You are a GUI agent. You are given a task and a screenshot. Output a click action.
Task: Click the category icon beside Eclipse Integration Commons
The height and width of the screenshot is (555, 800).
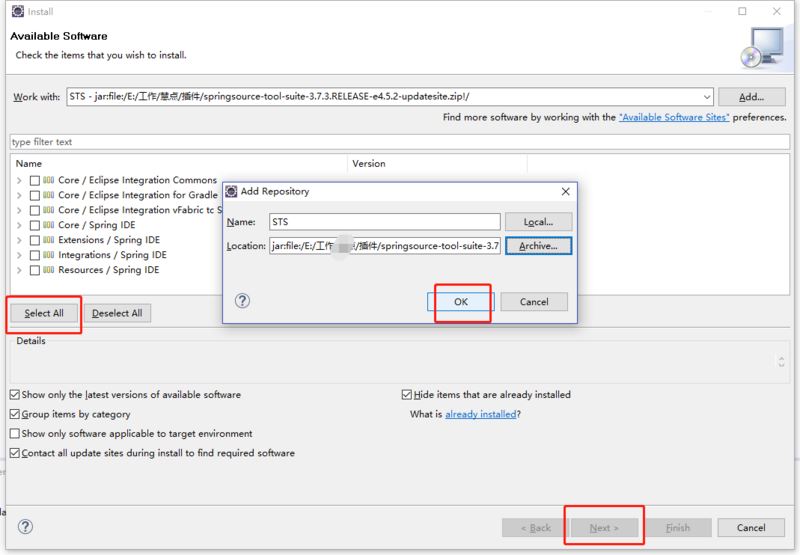48,180
